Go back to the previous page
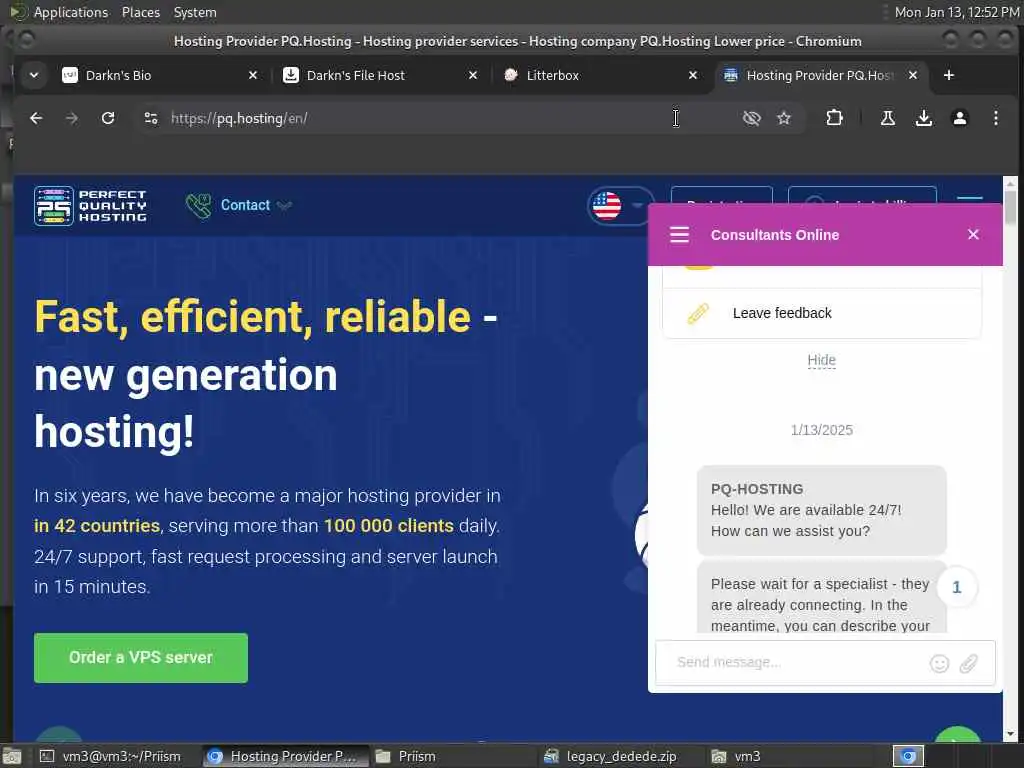The height and width of the screenshot is (768, 1024). (37, 118)
